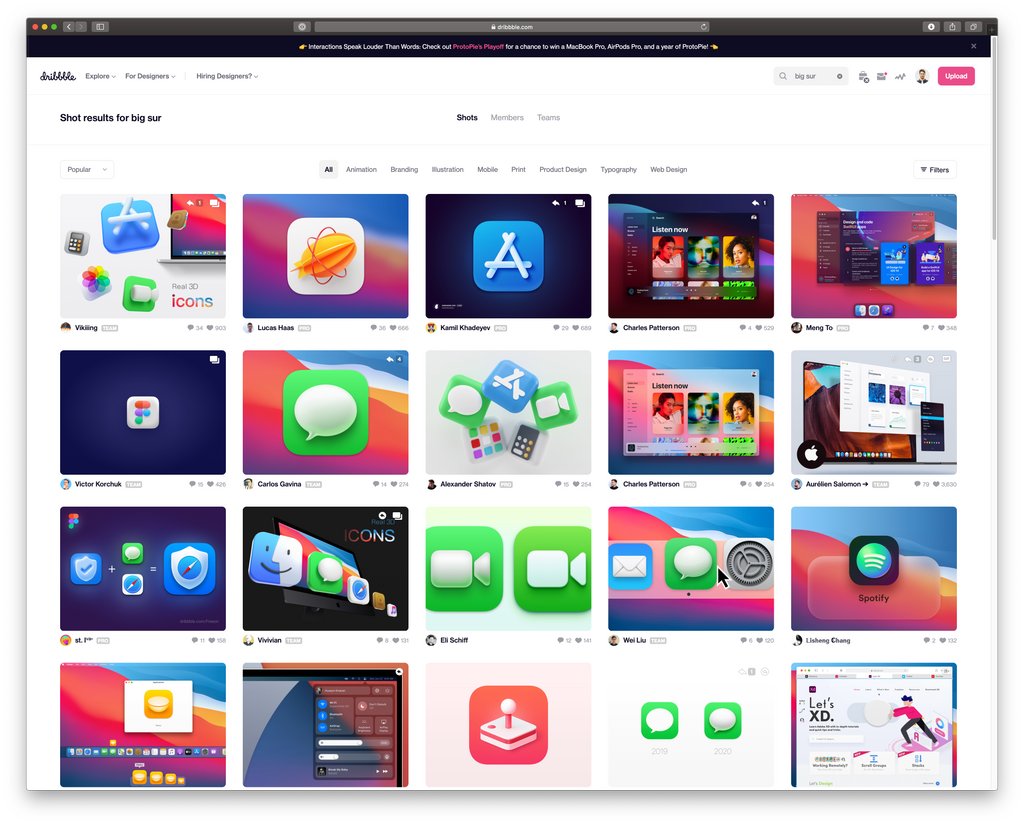Filter by Web Design category

(x=669, y=169)
